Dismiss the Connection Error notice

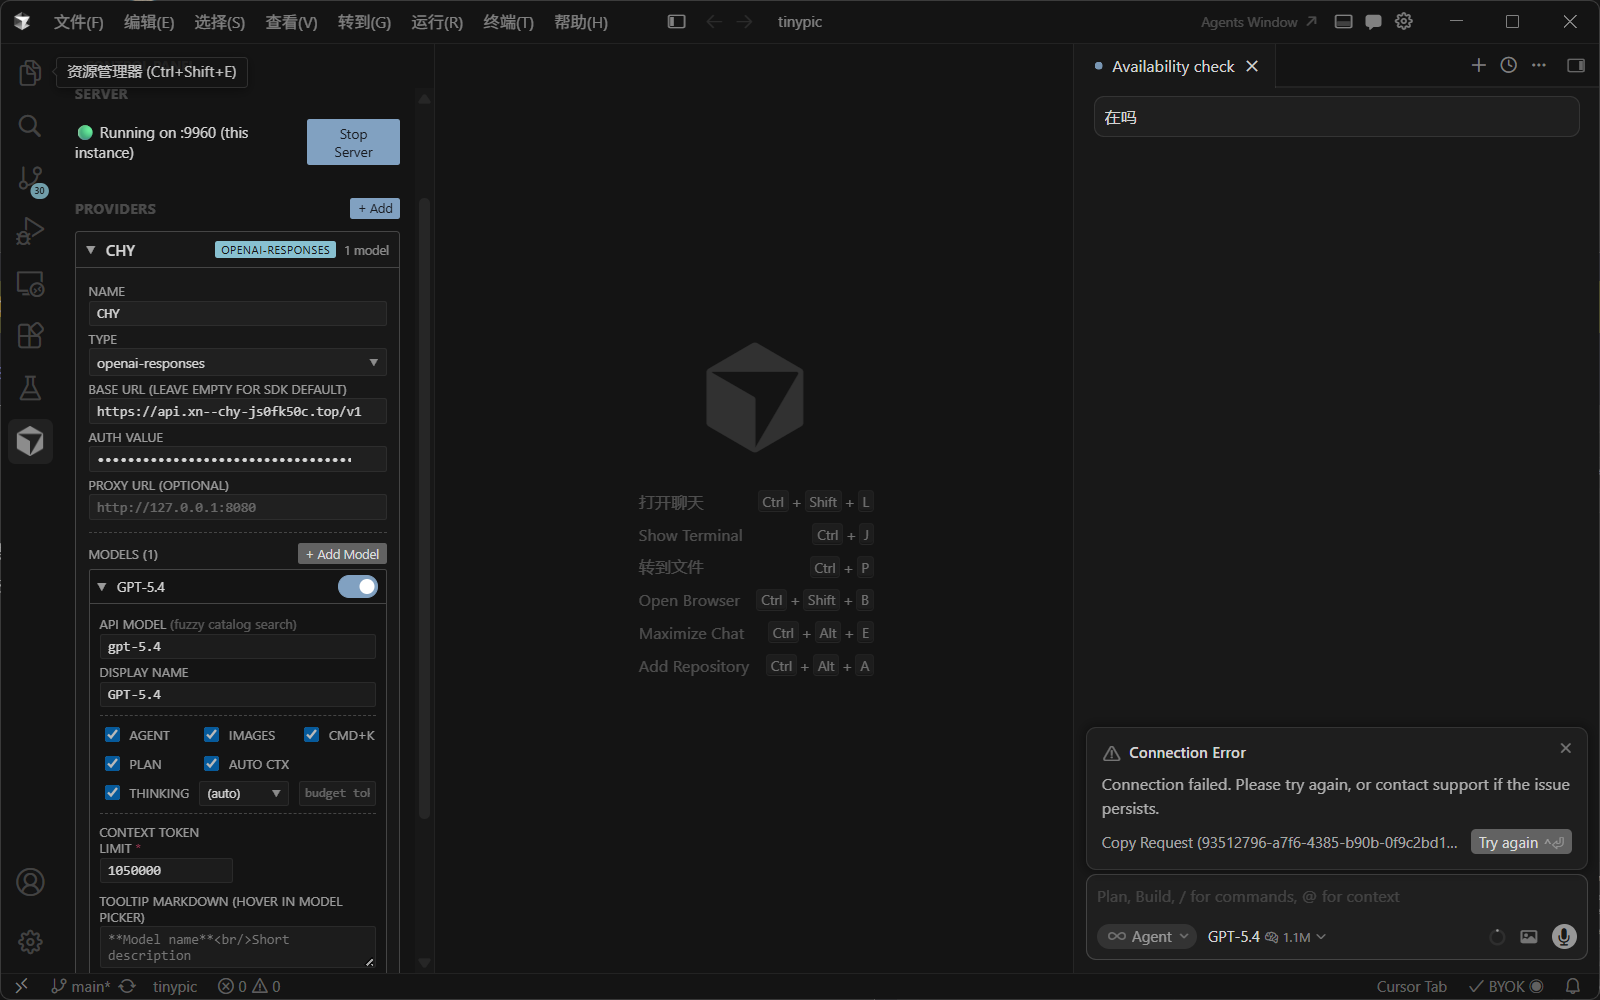pos(1566,748)
